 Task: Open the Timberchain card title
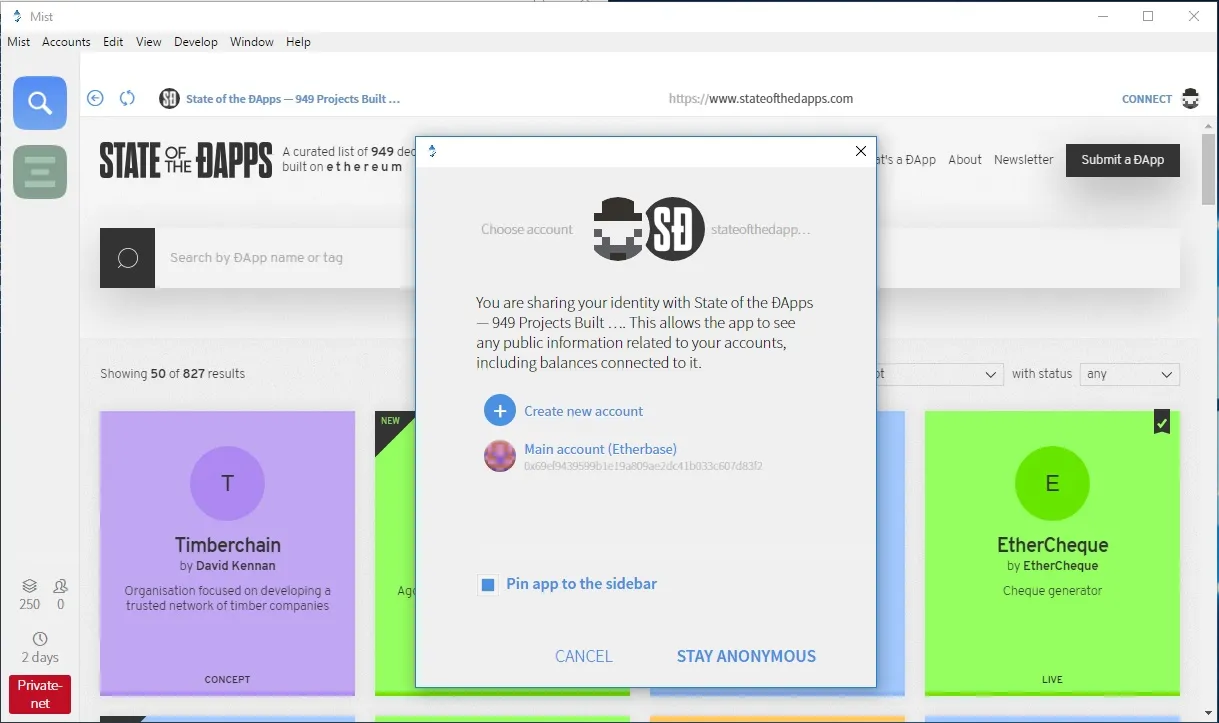click(228, 545)
